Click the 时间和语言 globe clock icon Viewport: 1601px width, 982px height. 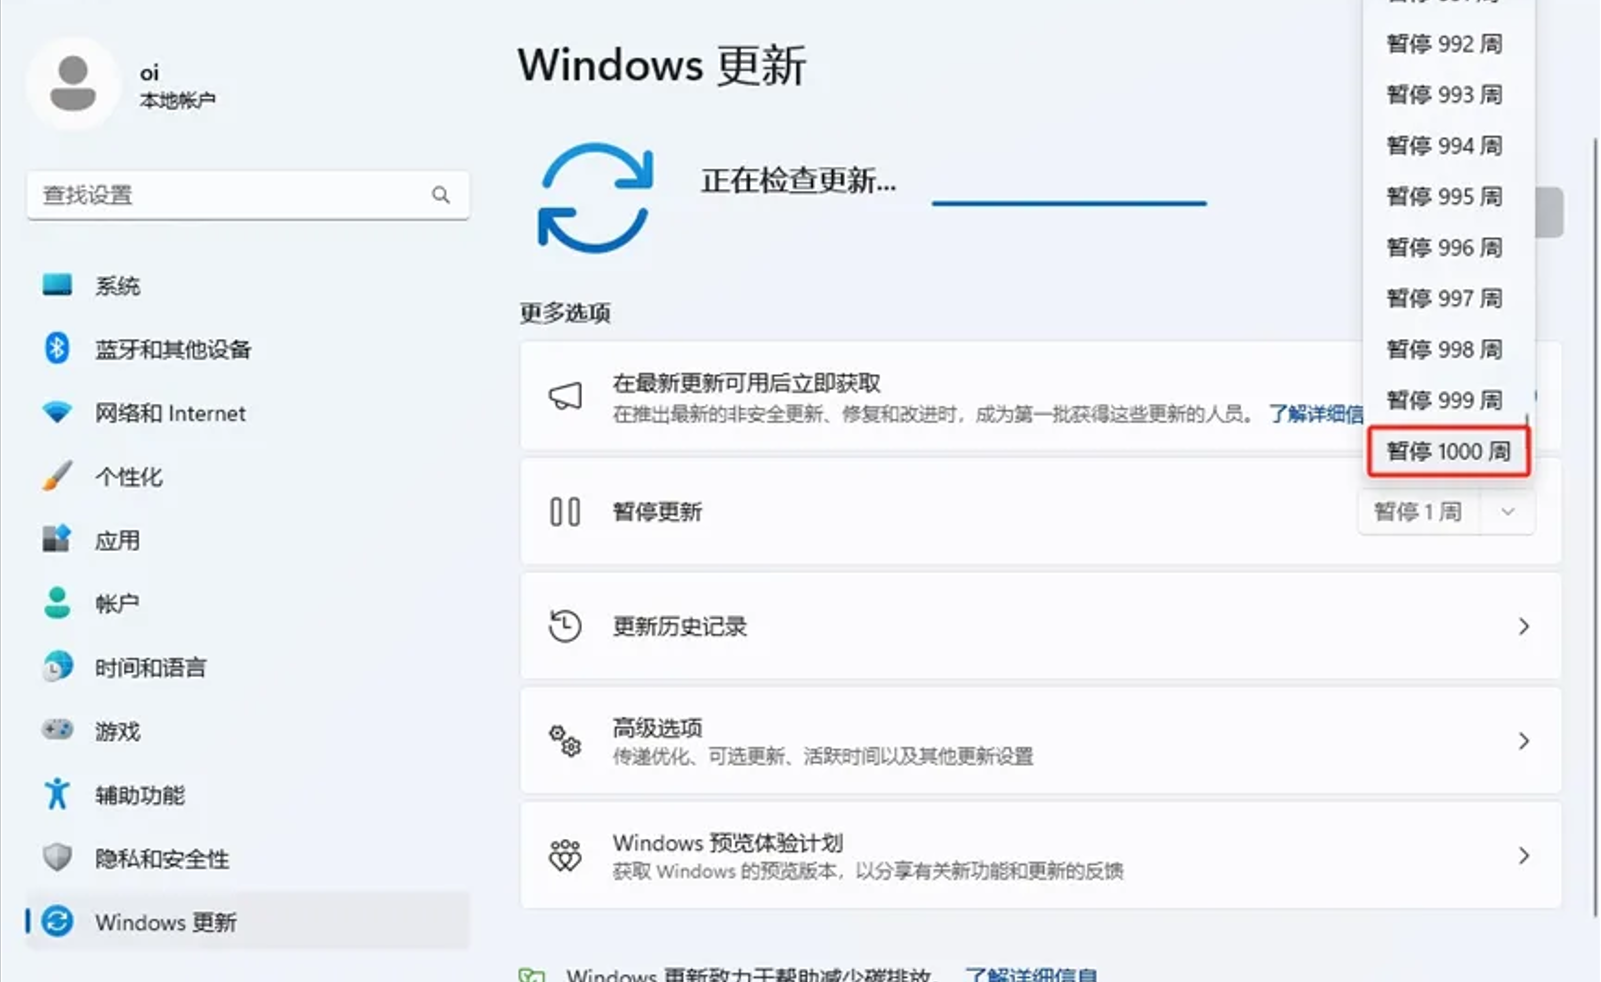click(x=57, y=667)
